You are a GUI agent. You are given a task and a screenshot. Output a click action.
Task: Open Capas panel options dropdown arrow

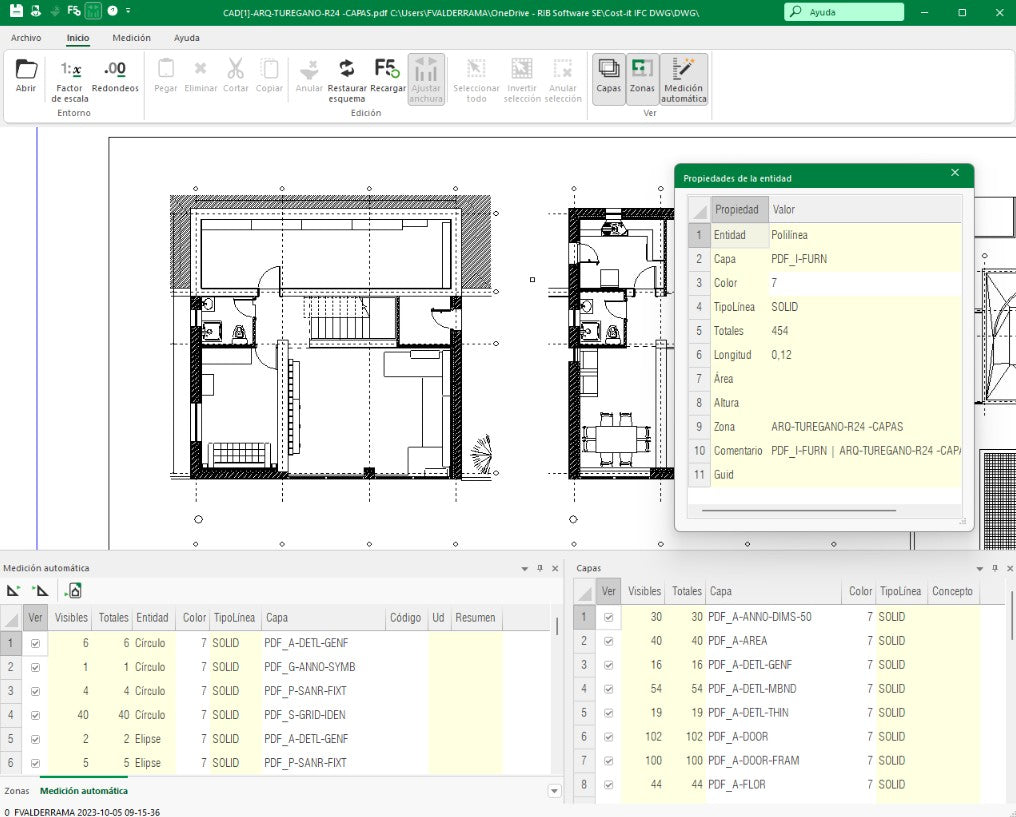pos(980,568)
